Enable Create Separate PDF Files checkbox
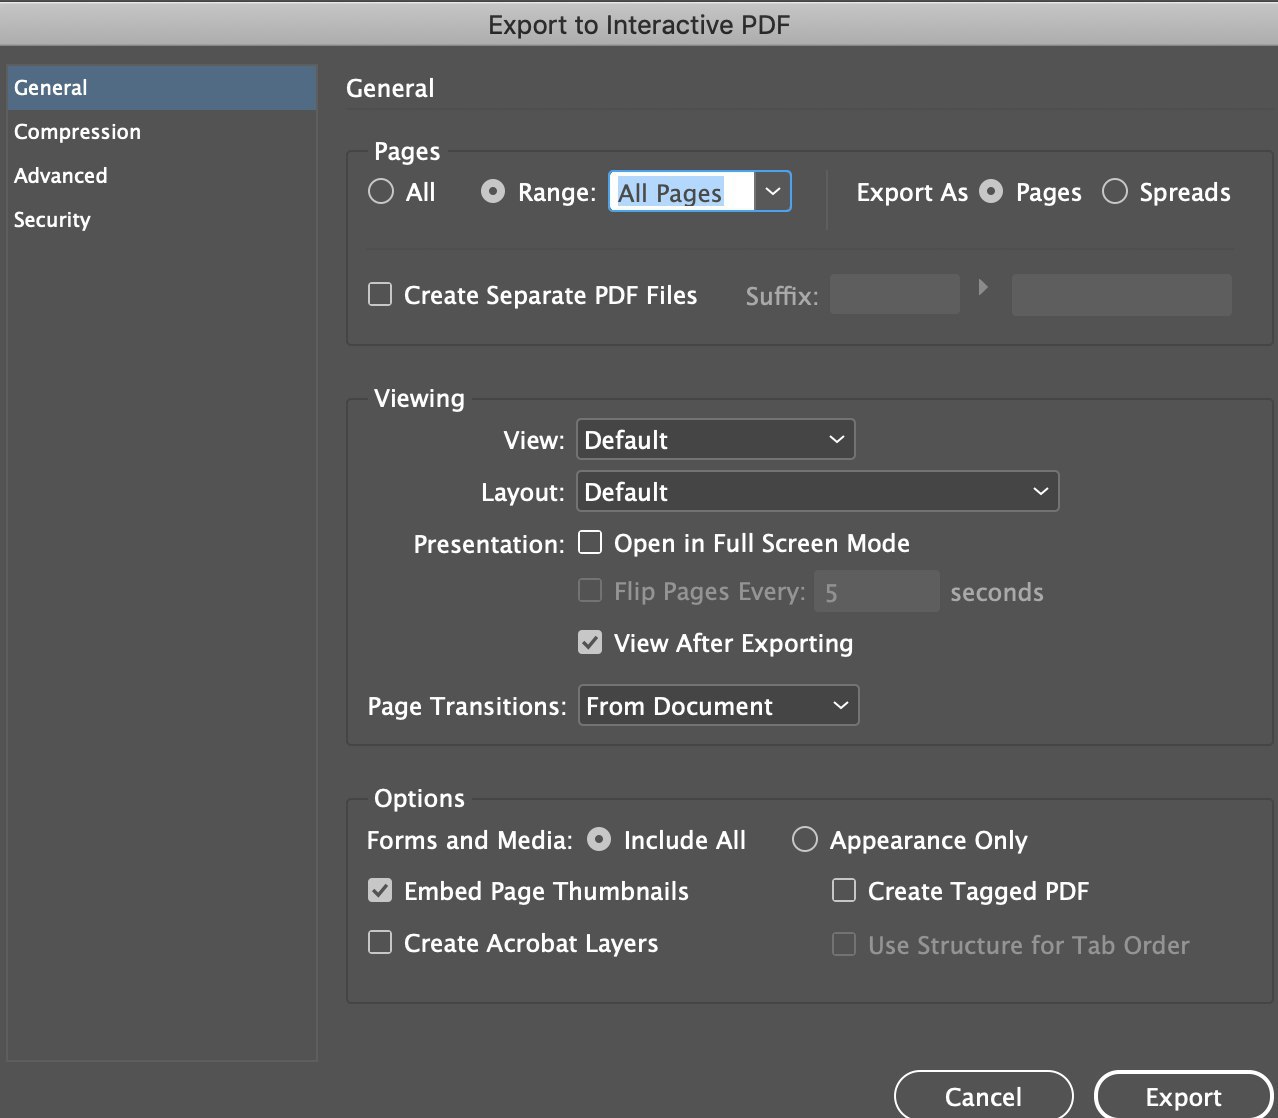This screenshot has width=1278, height=1118. 380,294
